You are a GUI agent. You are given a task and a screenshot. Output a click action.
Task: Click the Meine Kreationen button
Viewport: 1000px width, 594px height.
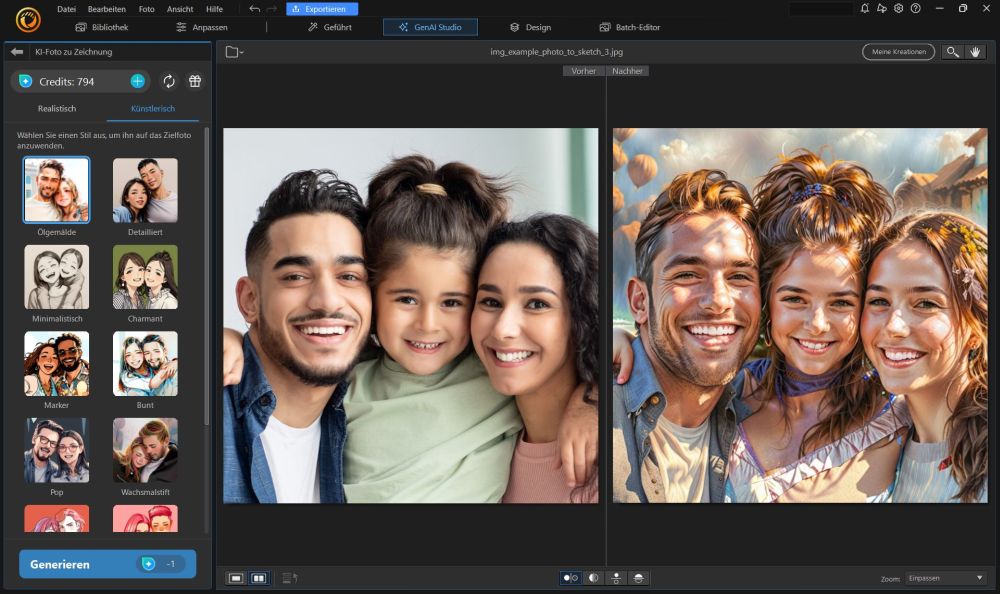(898, 51)
